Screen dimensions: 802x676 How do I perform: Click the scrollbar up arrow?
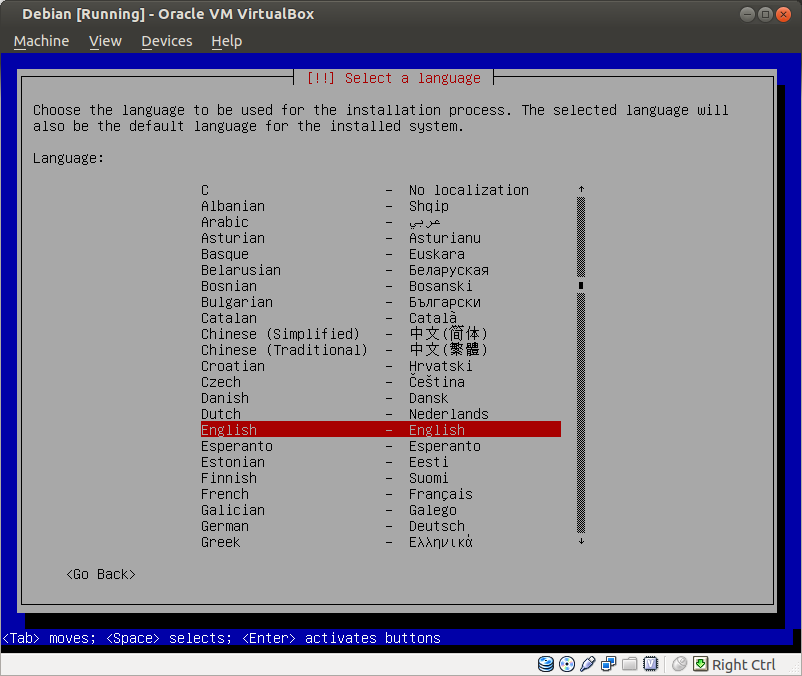coord(581,189)
